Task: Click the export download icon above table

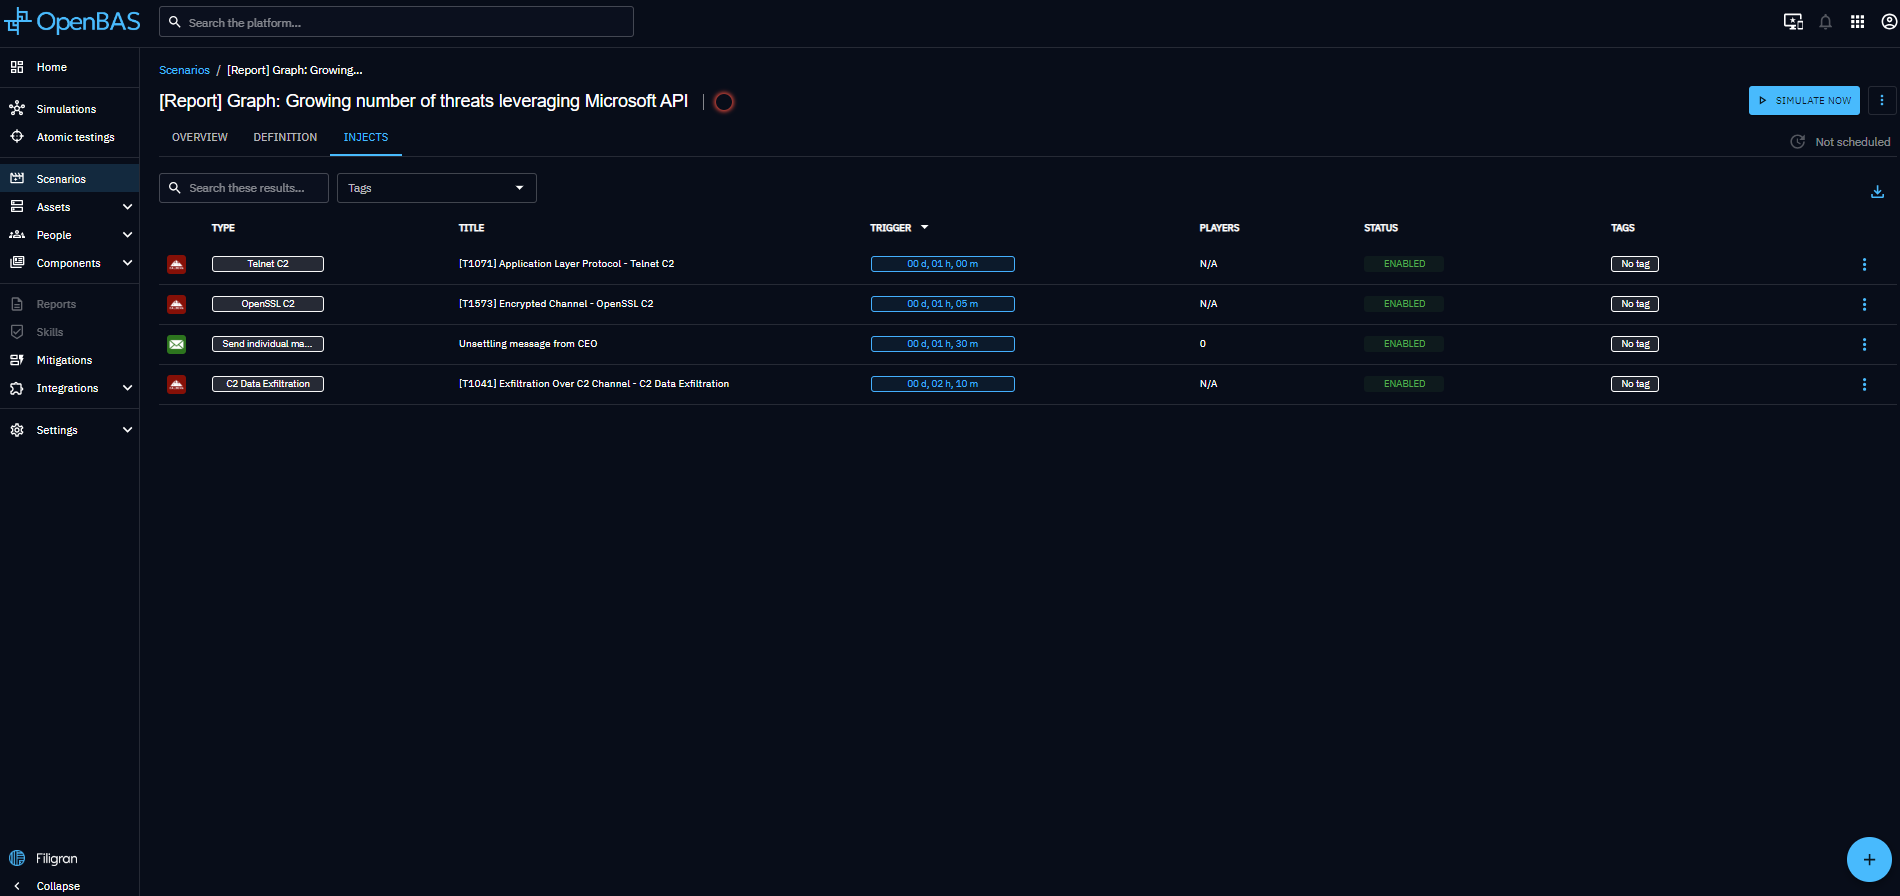Action: point(1877,192)
